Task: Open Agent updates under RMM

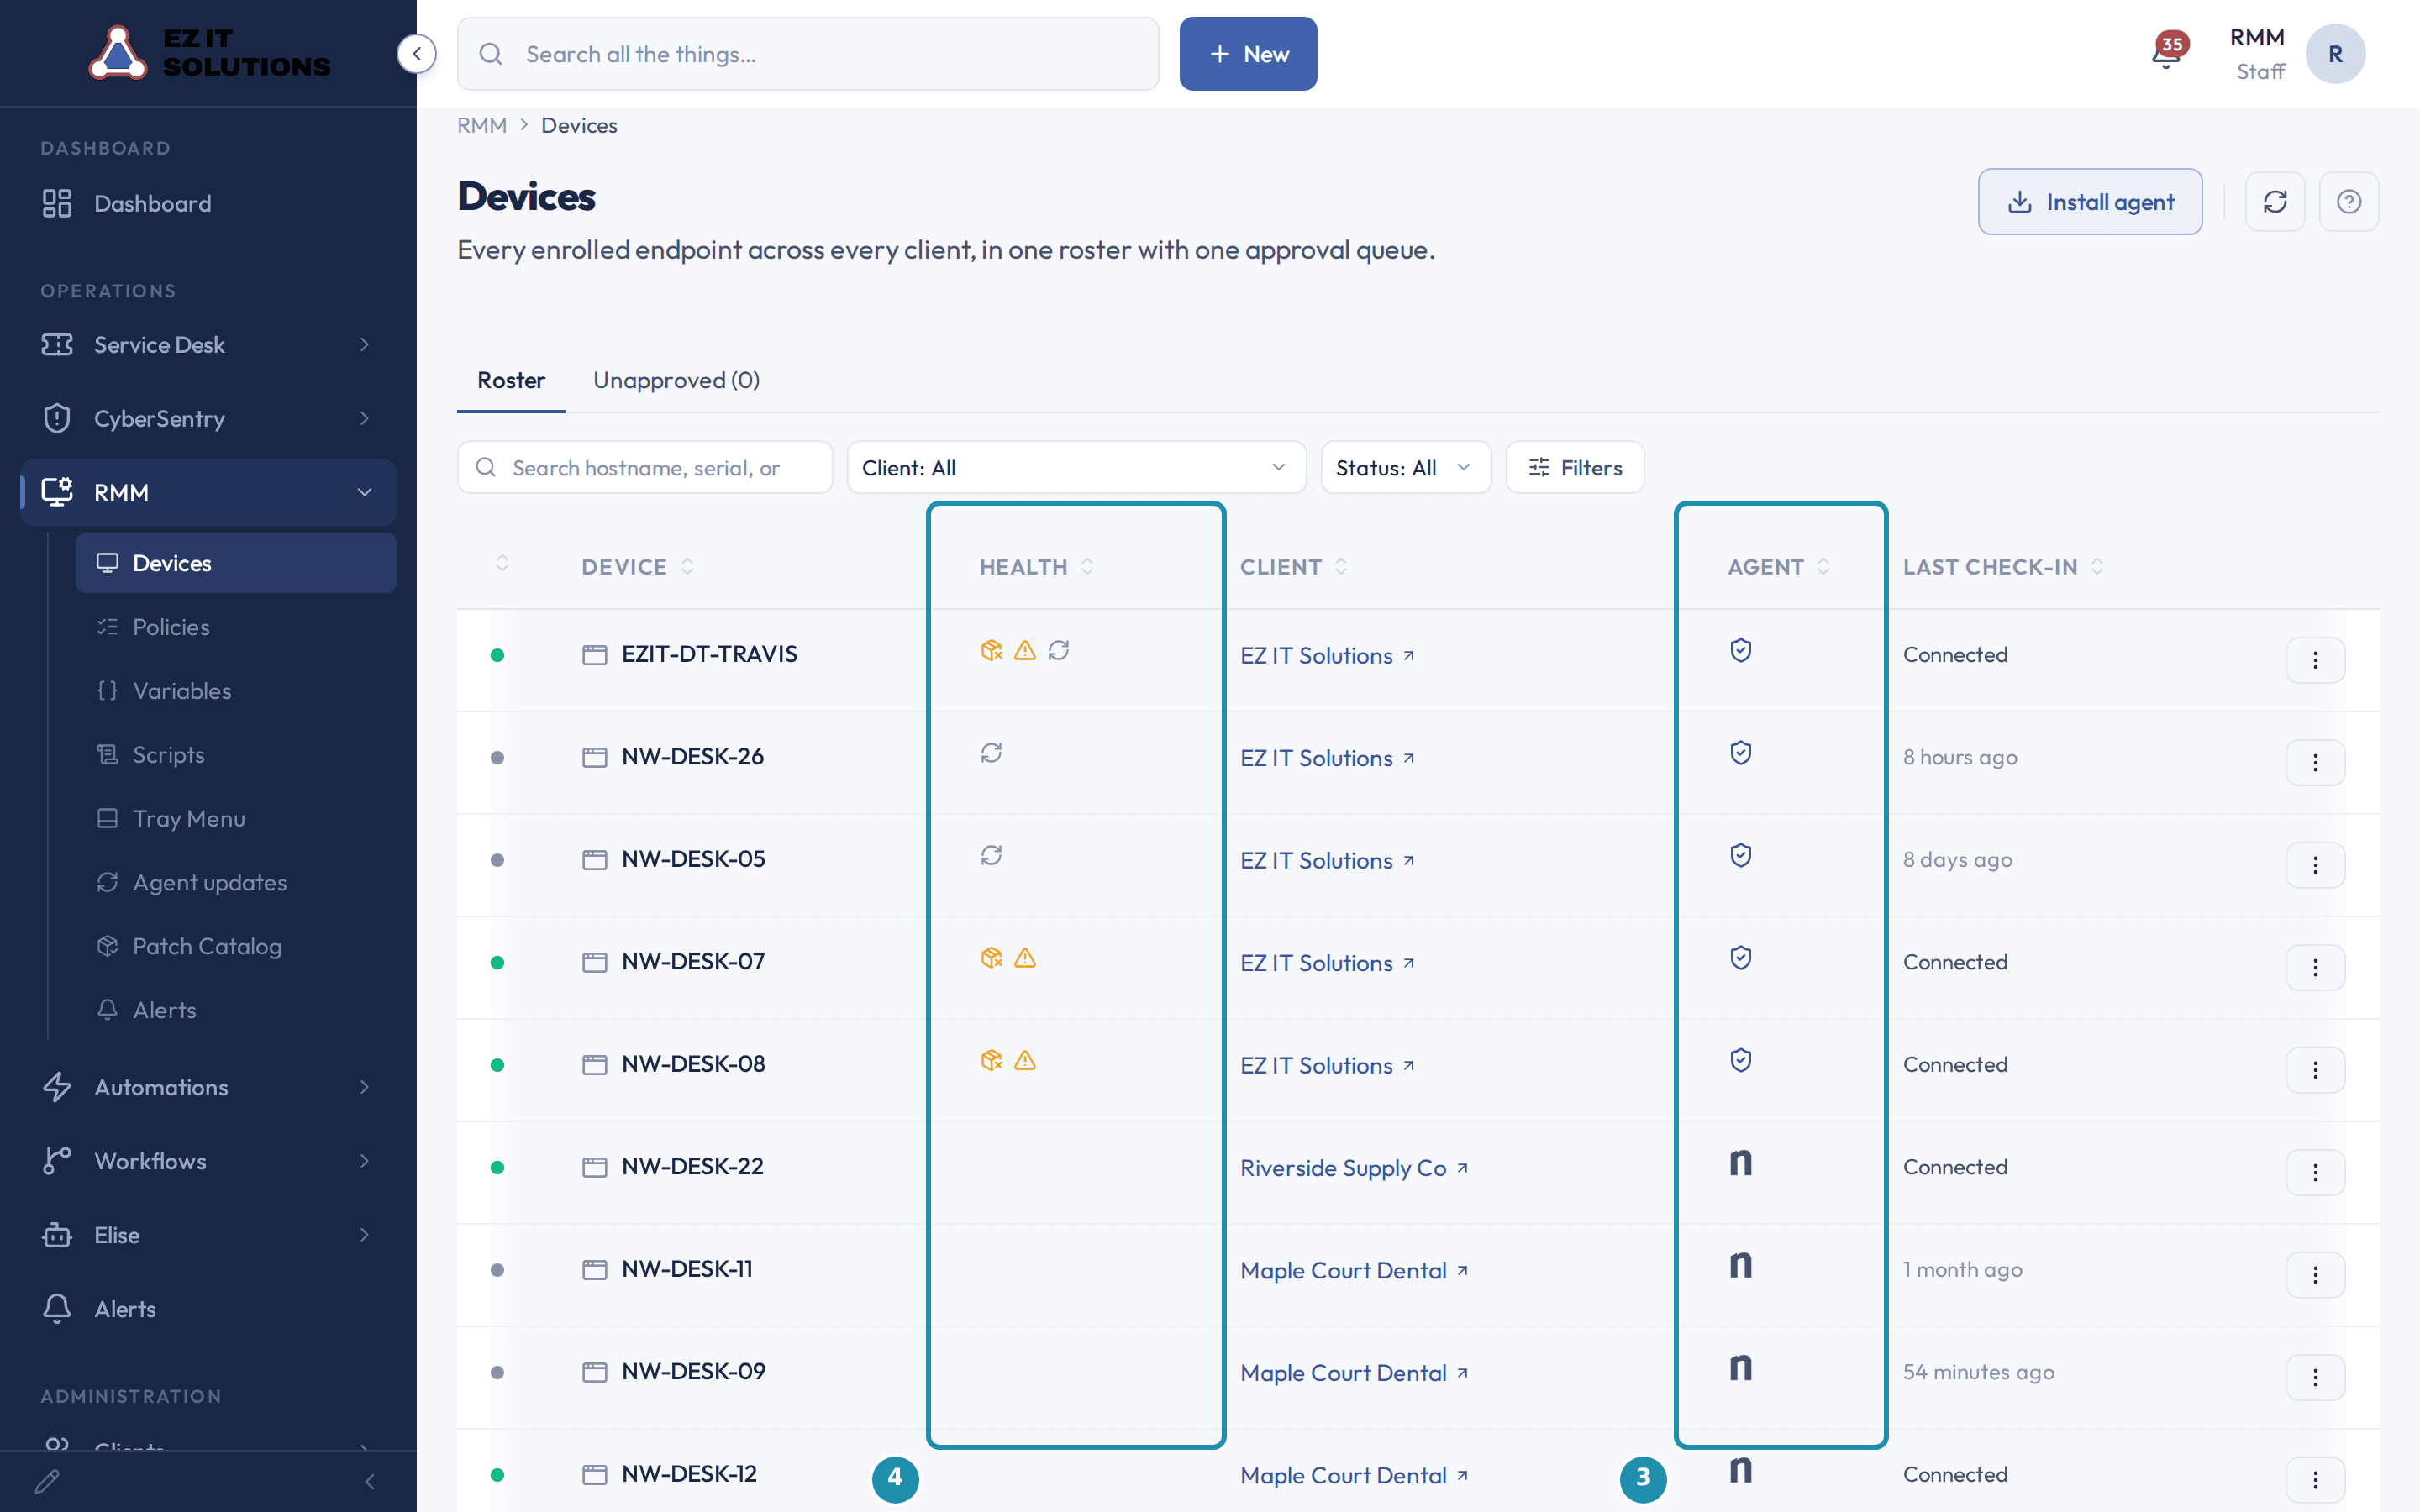Action: 236,883
